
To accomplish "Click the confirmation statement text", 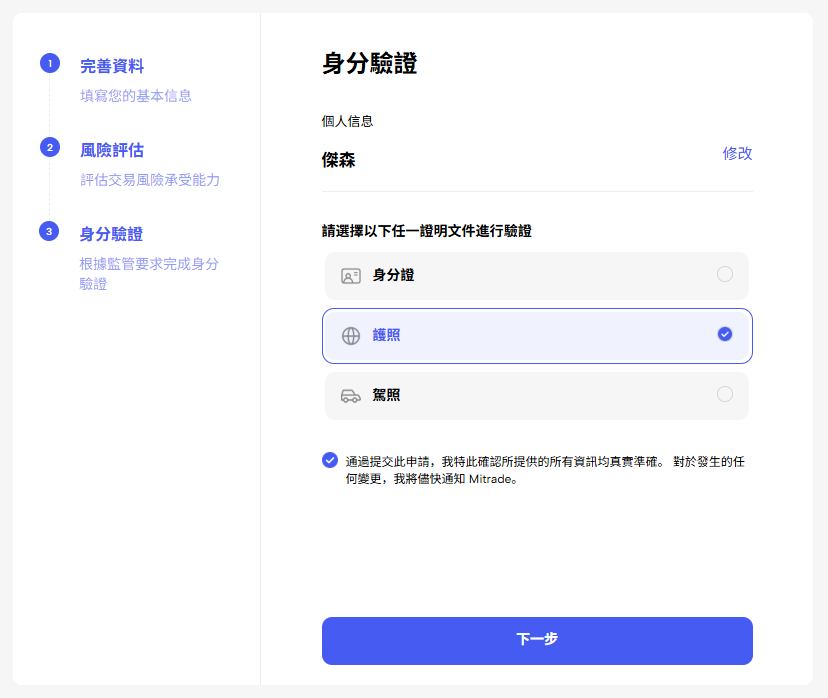I will 545,470.
